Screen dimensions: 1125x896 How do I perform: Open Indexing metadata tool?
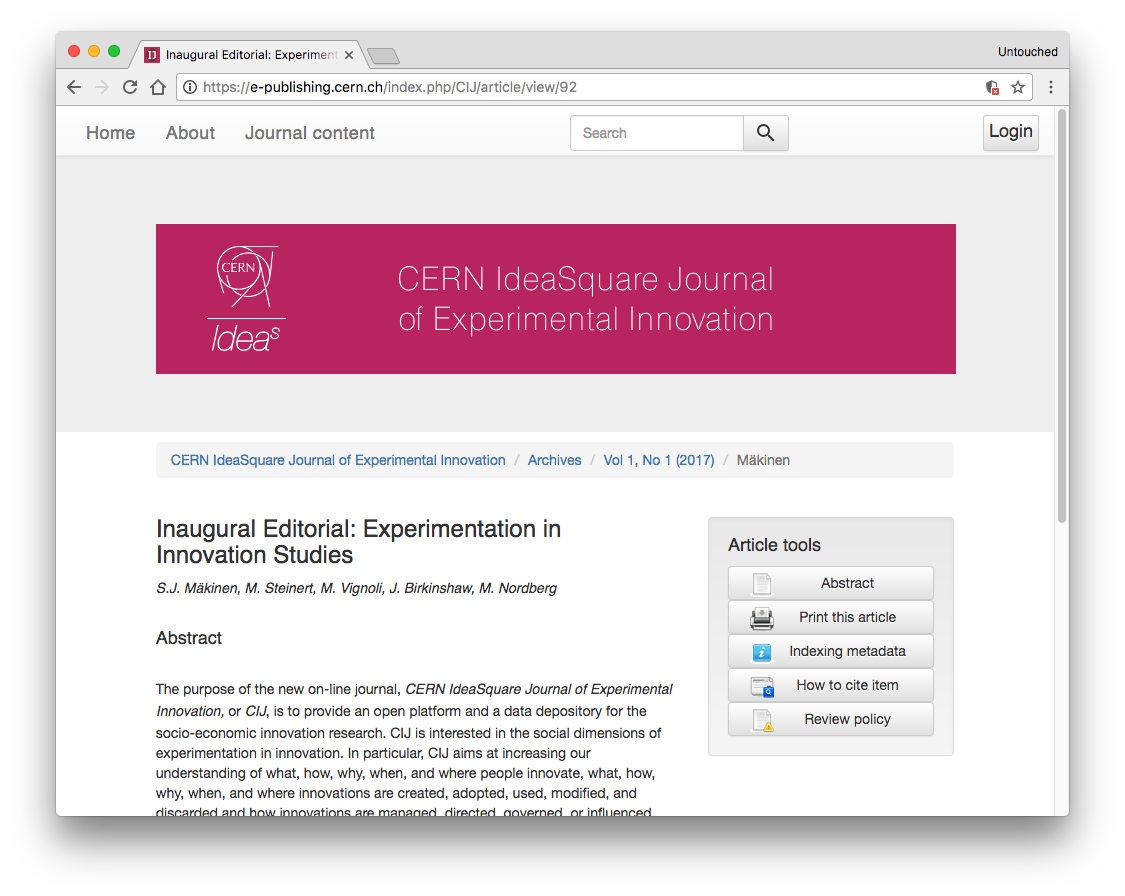(831, 651)
